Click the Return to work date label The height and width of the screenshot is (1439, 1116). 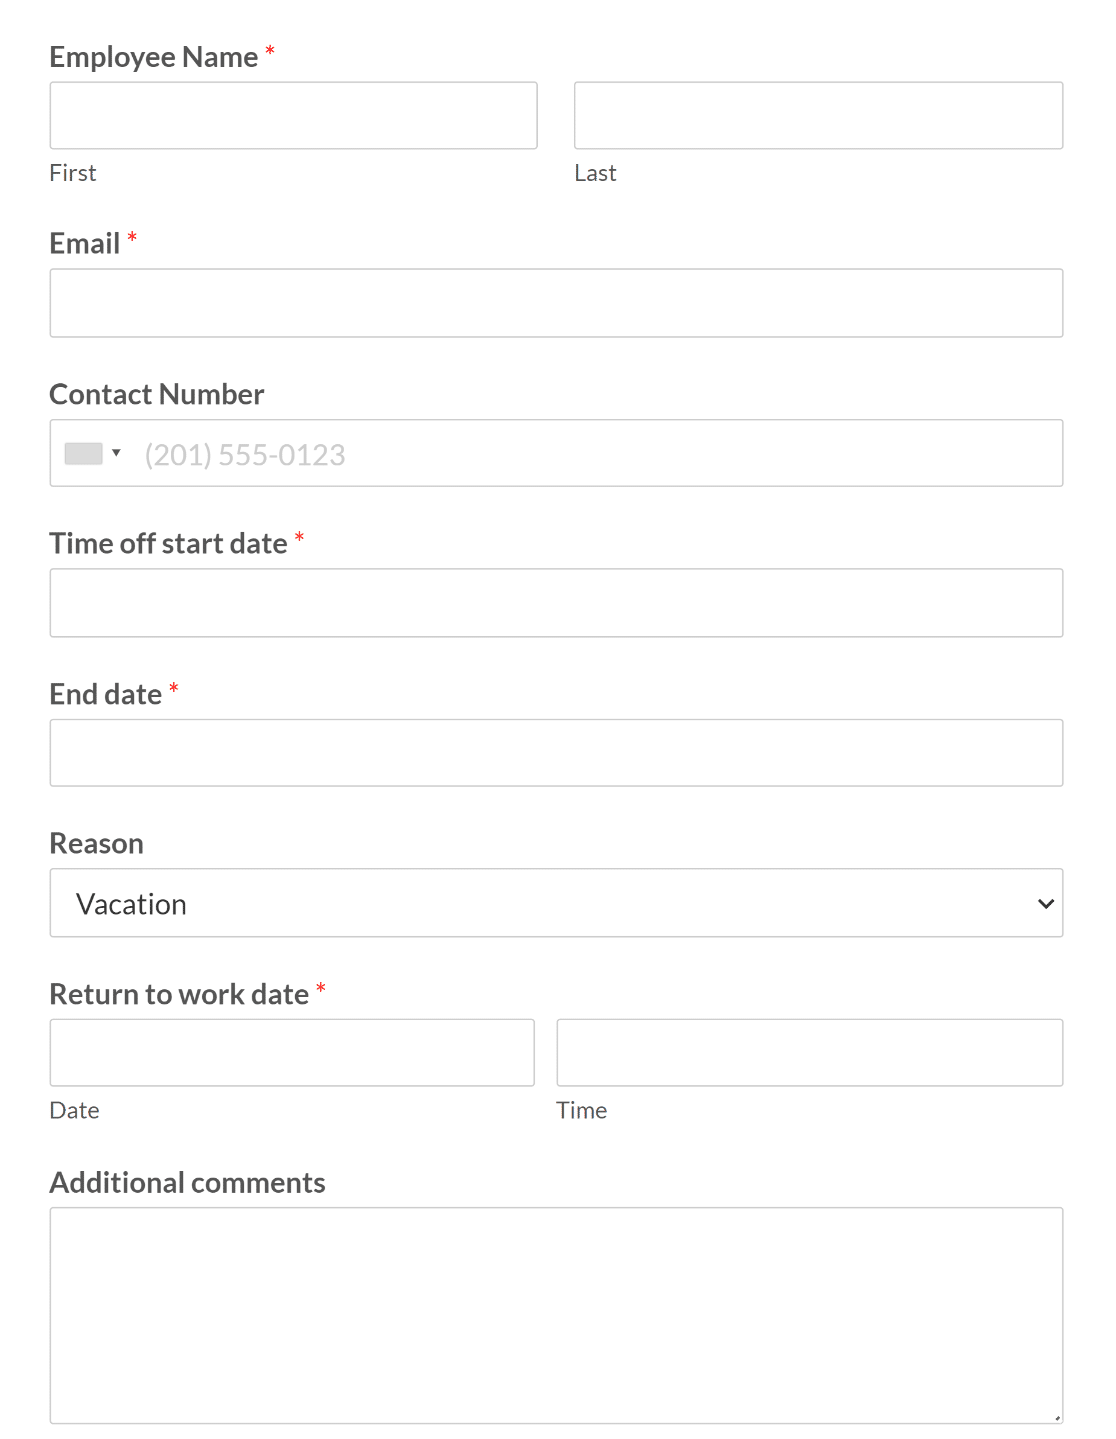(x=179, y=993)
